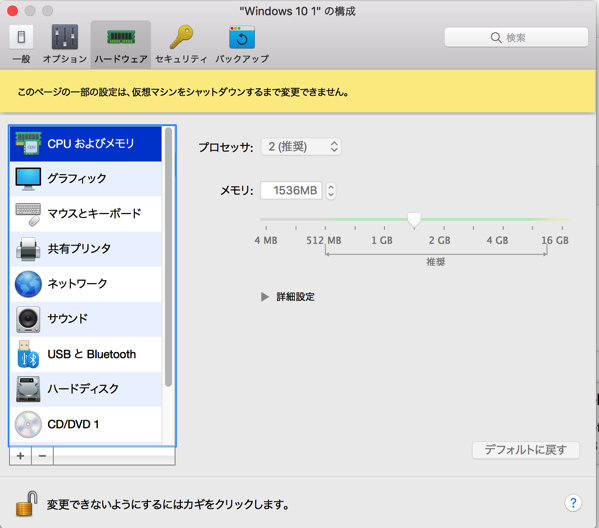The image size is (599, 528).
Task: Click the 512 MB label under the memory slider
Action: (324, 240)
